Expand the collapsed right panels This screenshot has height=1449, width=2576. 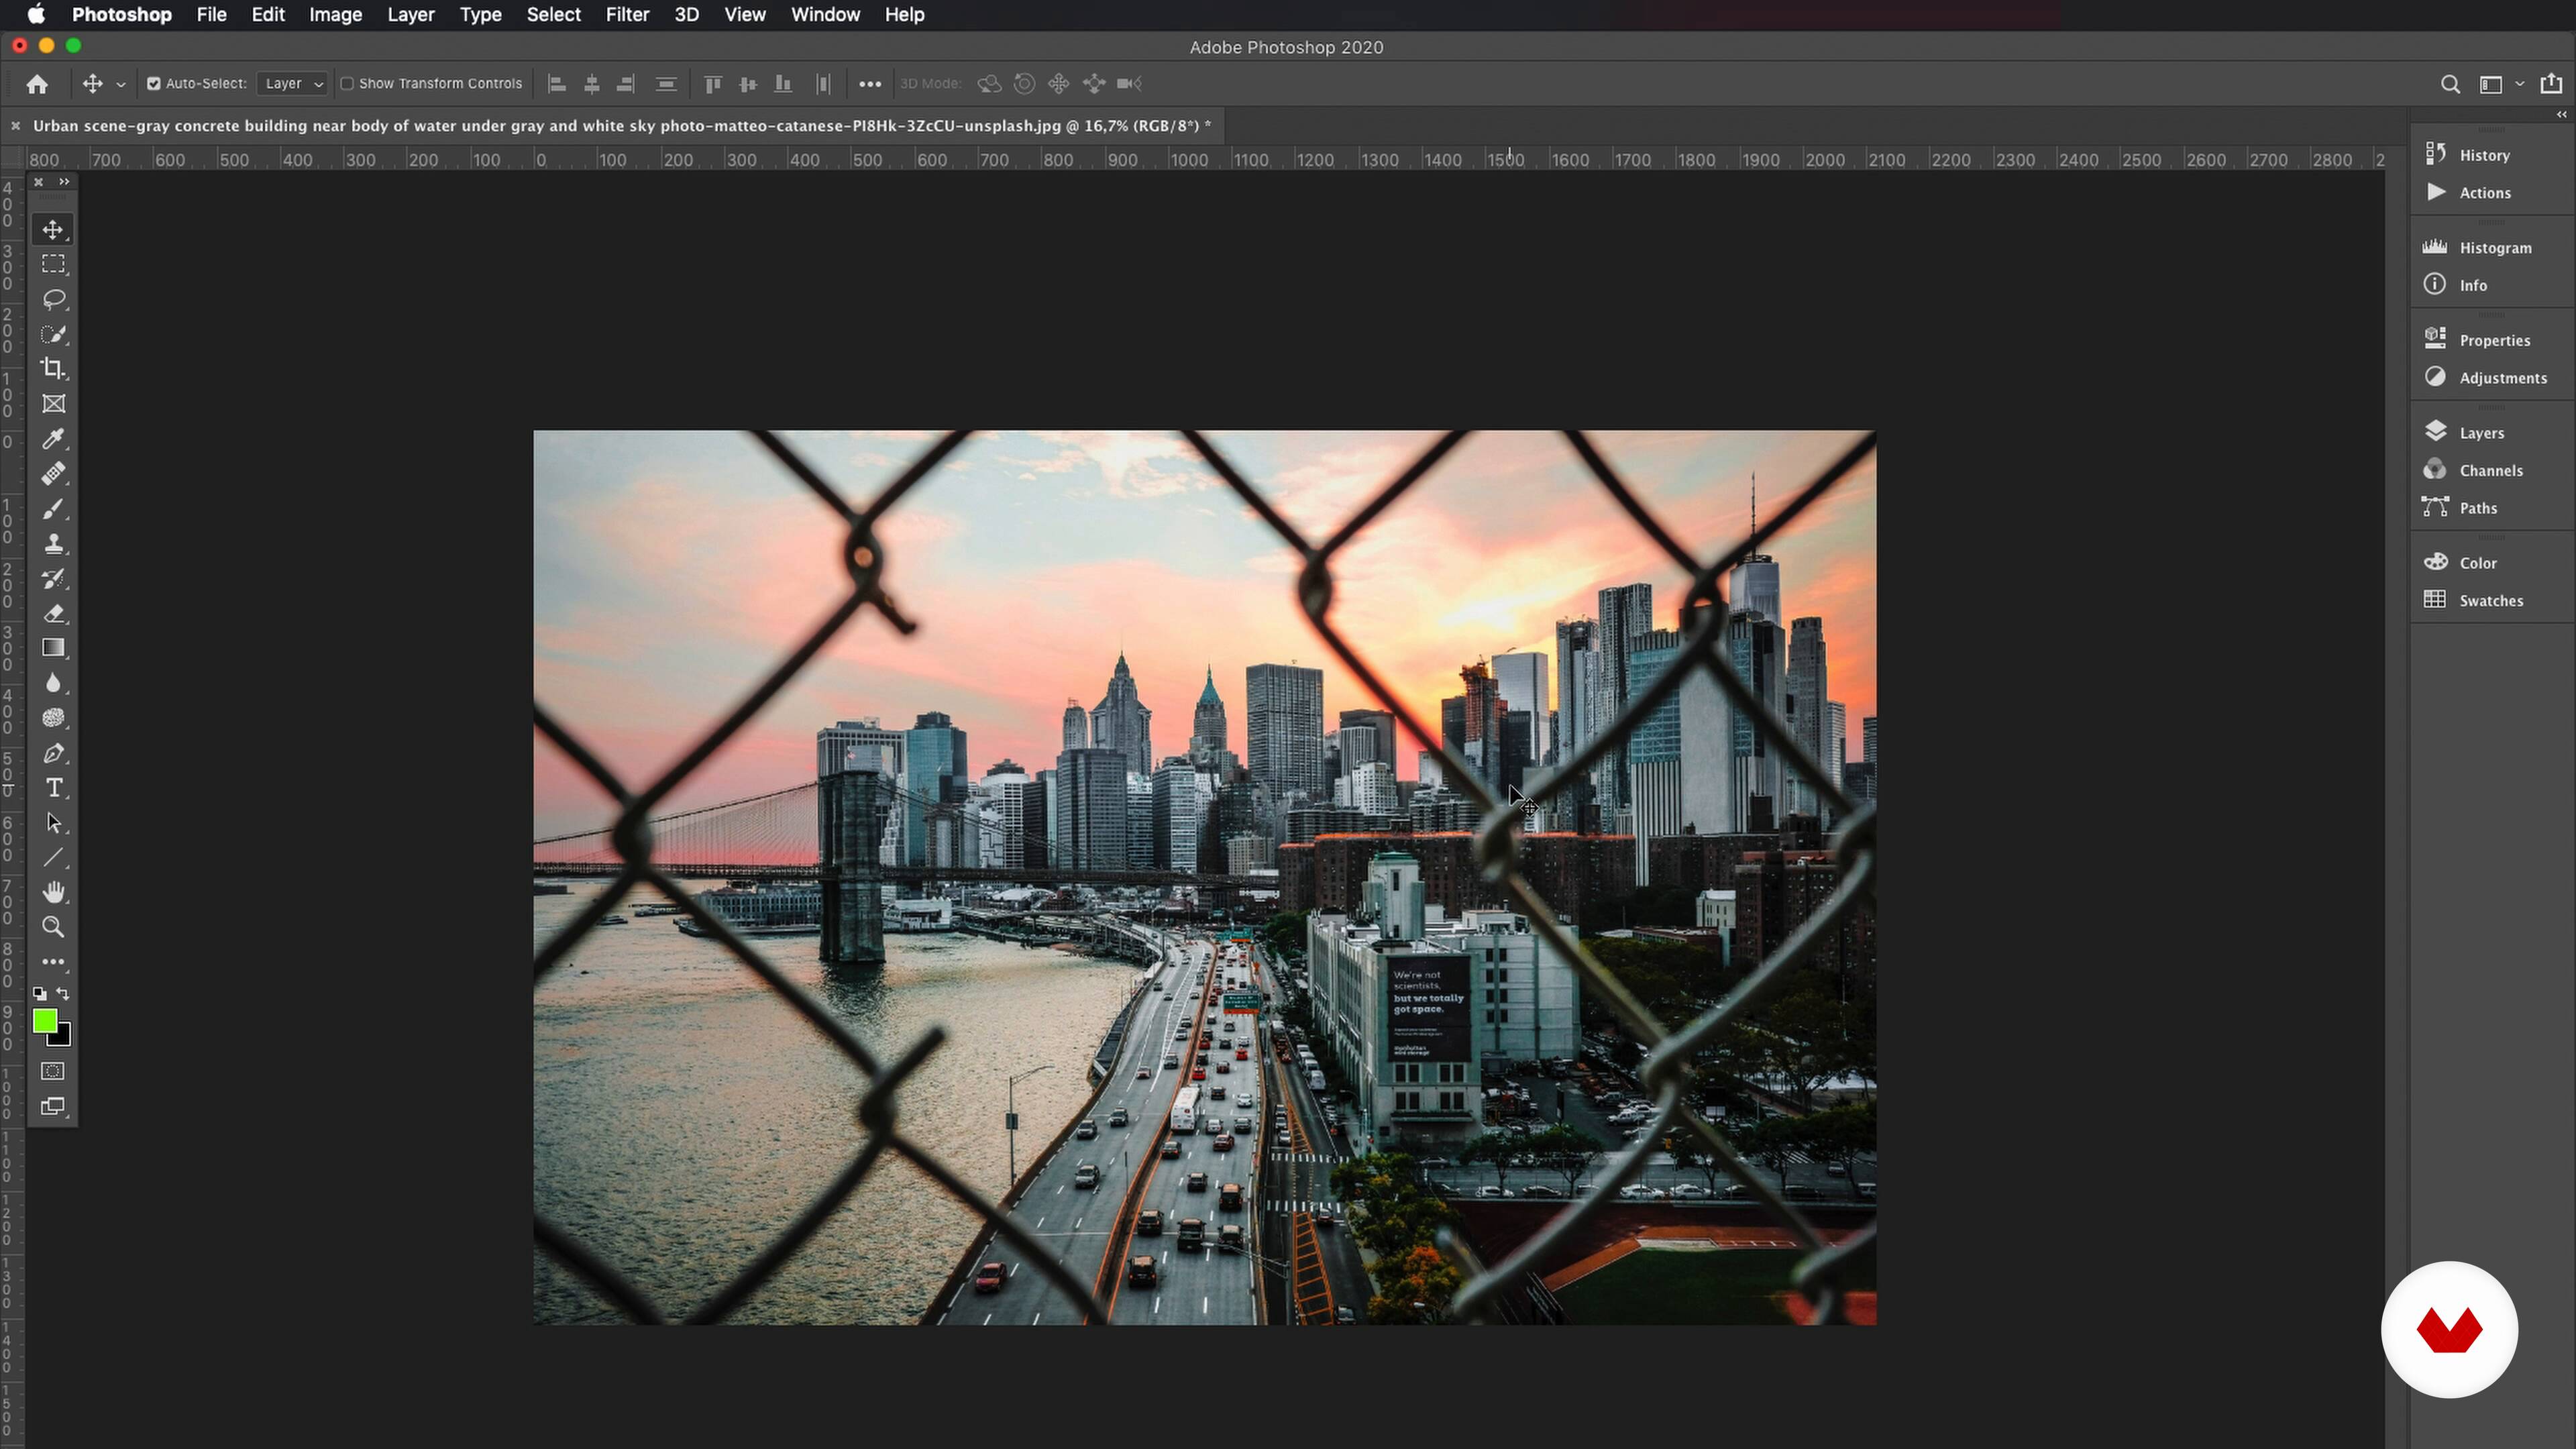(x=2561, y=115)
